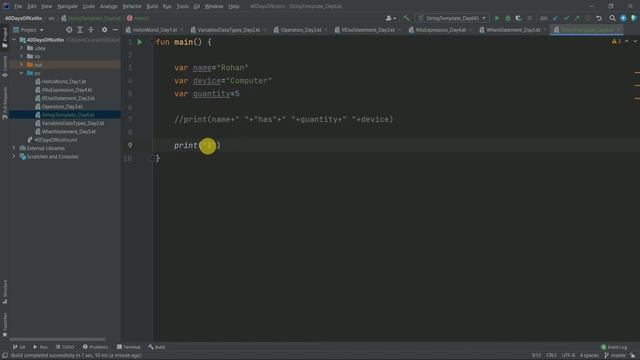This screenshot has width=640, height=360.
Task: Expand the .idea folder
Action: click(22, 48)
